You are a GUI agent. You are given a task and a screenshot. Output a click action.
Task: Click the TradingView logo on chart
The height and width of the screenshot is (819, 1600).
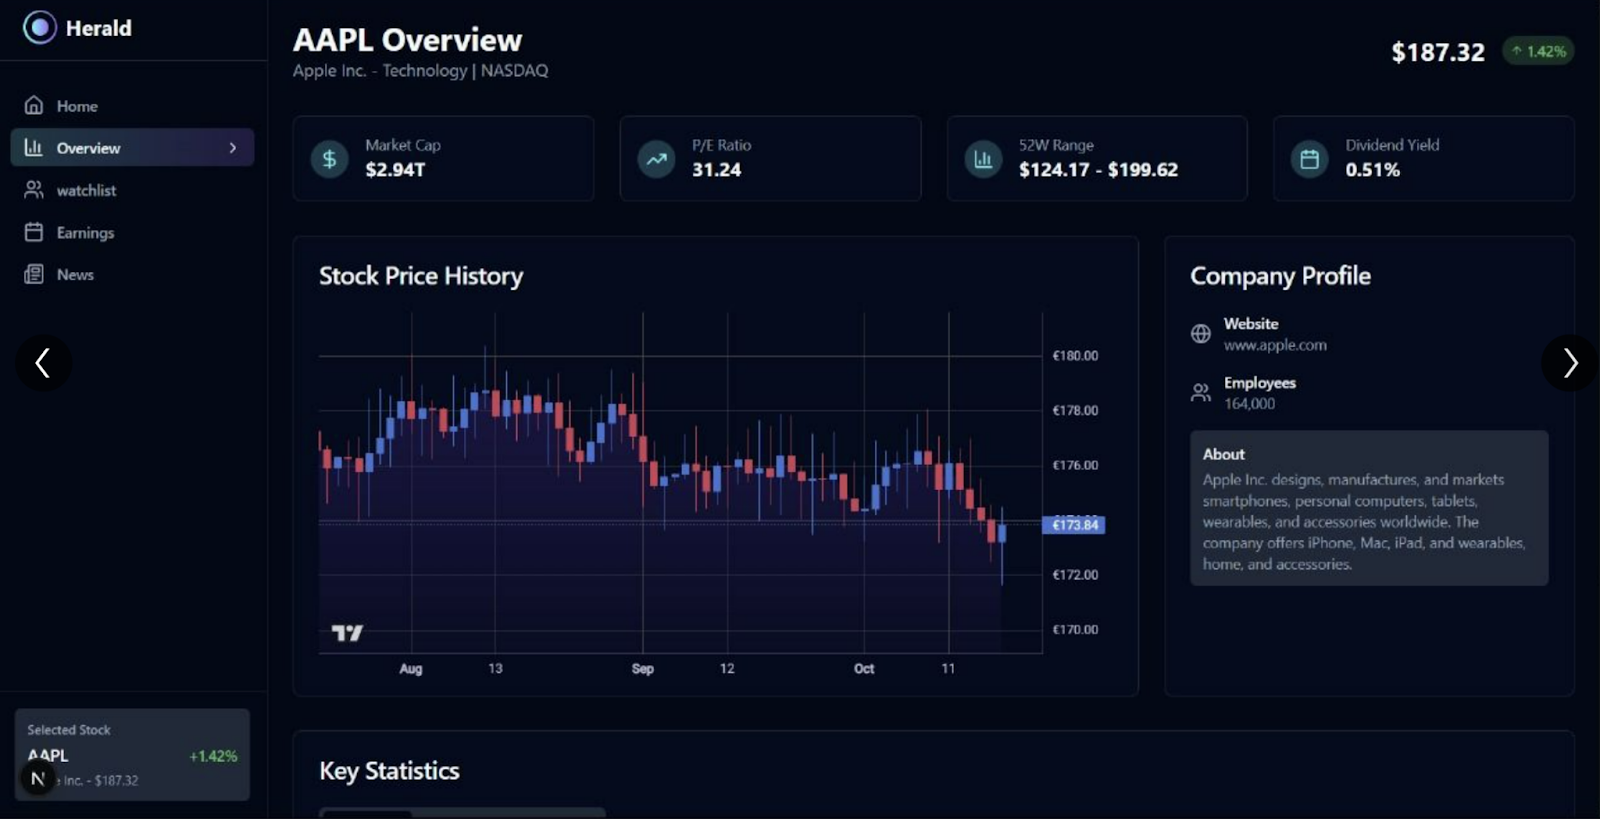click(x=347, y=633)
